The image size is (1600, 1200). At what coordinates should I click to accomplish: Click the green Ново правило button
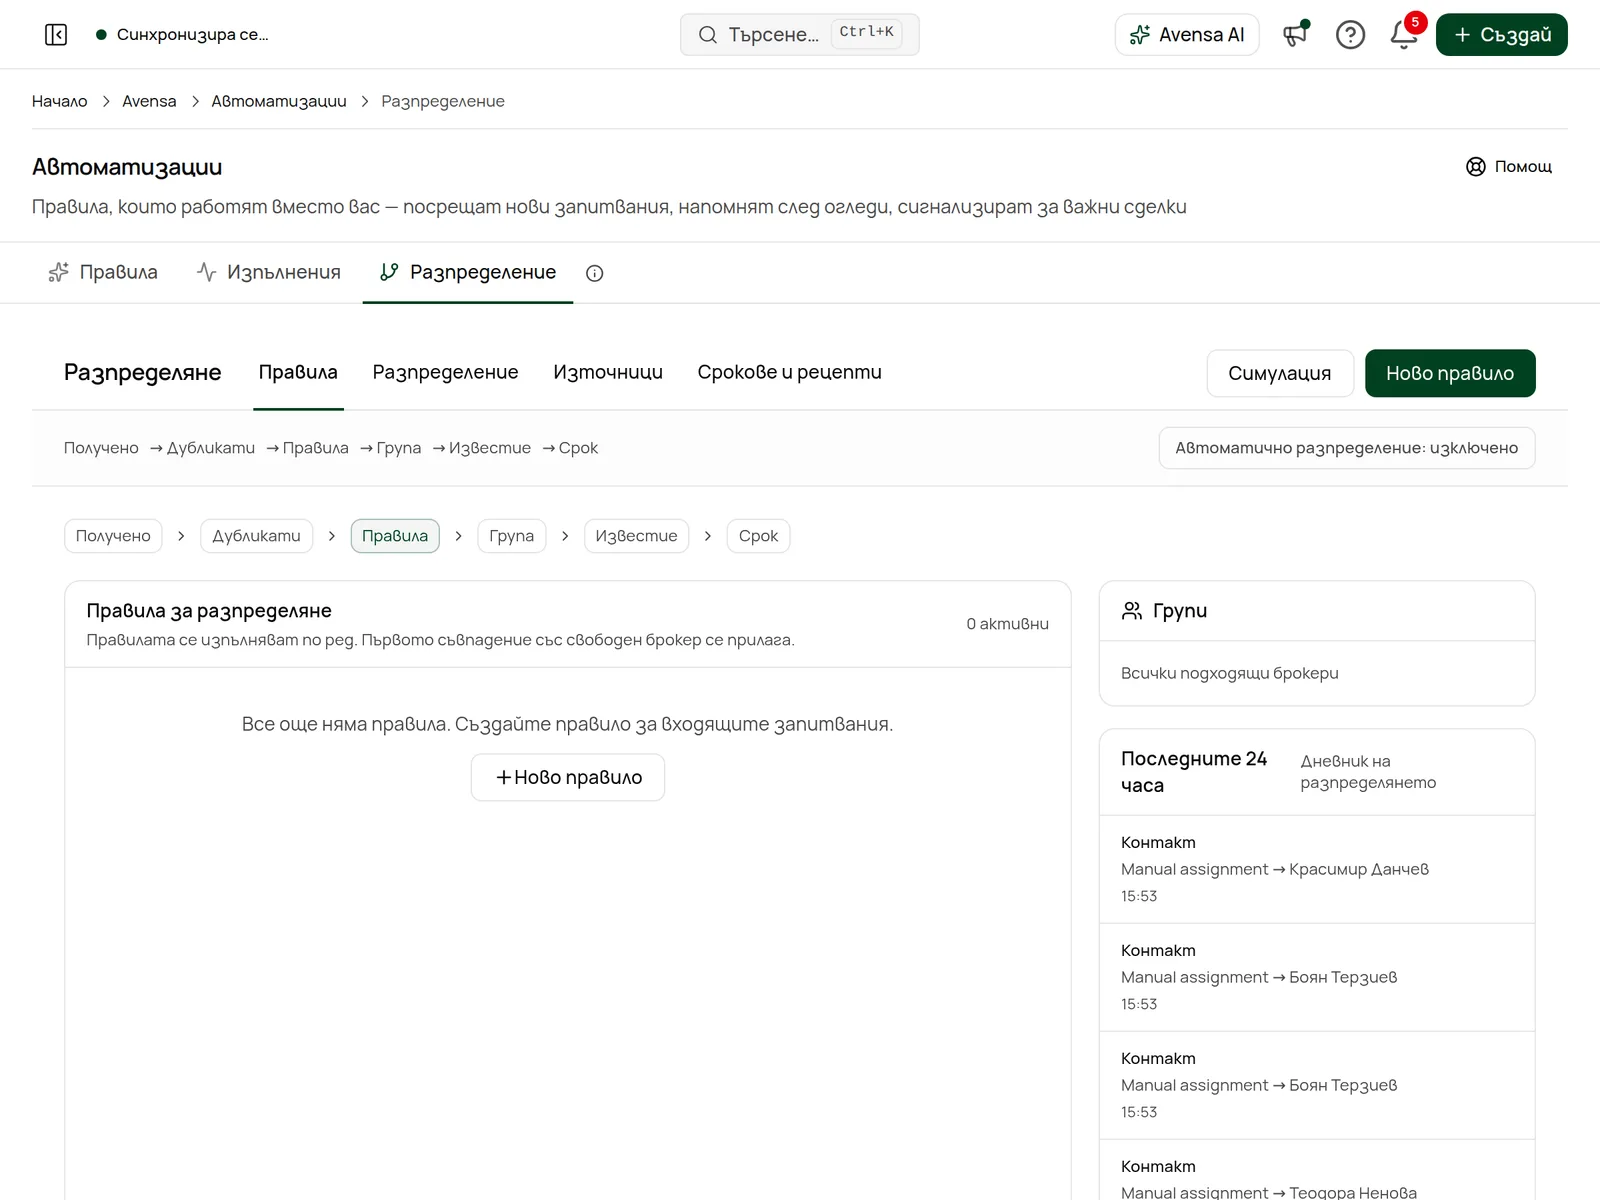pyautogui.click(x=1450, y=373)
